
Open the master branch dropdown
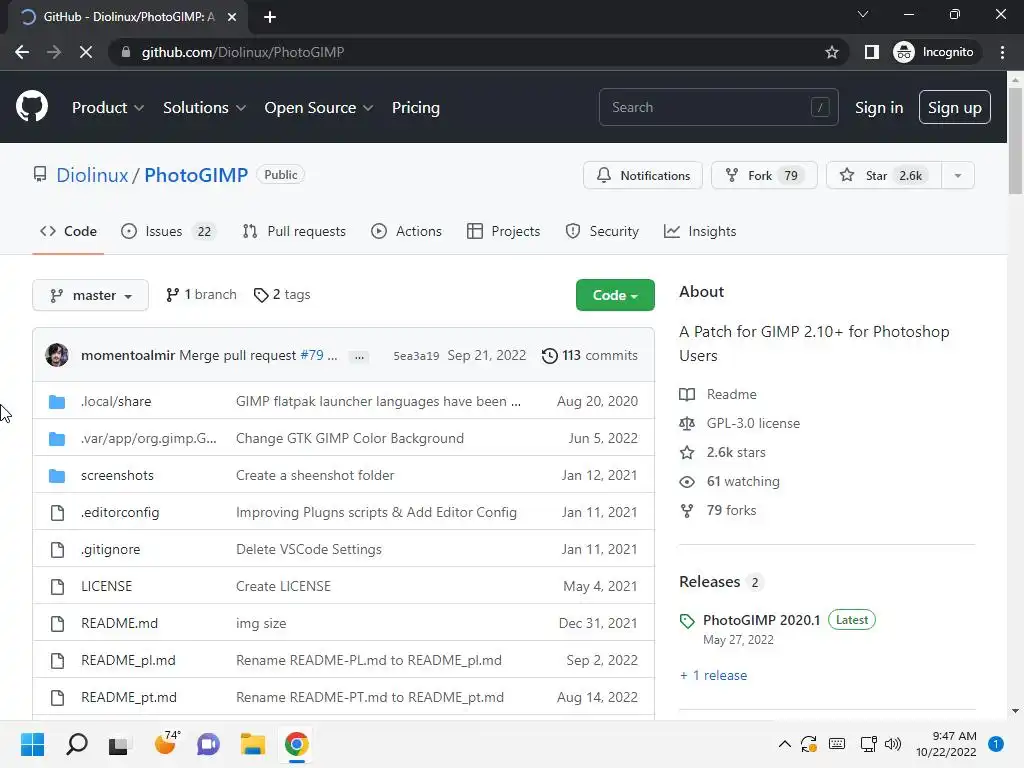coord(90,295)
